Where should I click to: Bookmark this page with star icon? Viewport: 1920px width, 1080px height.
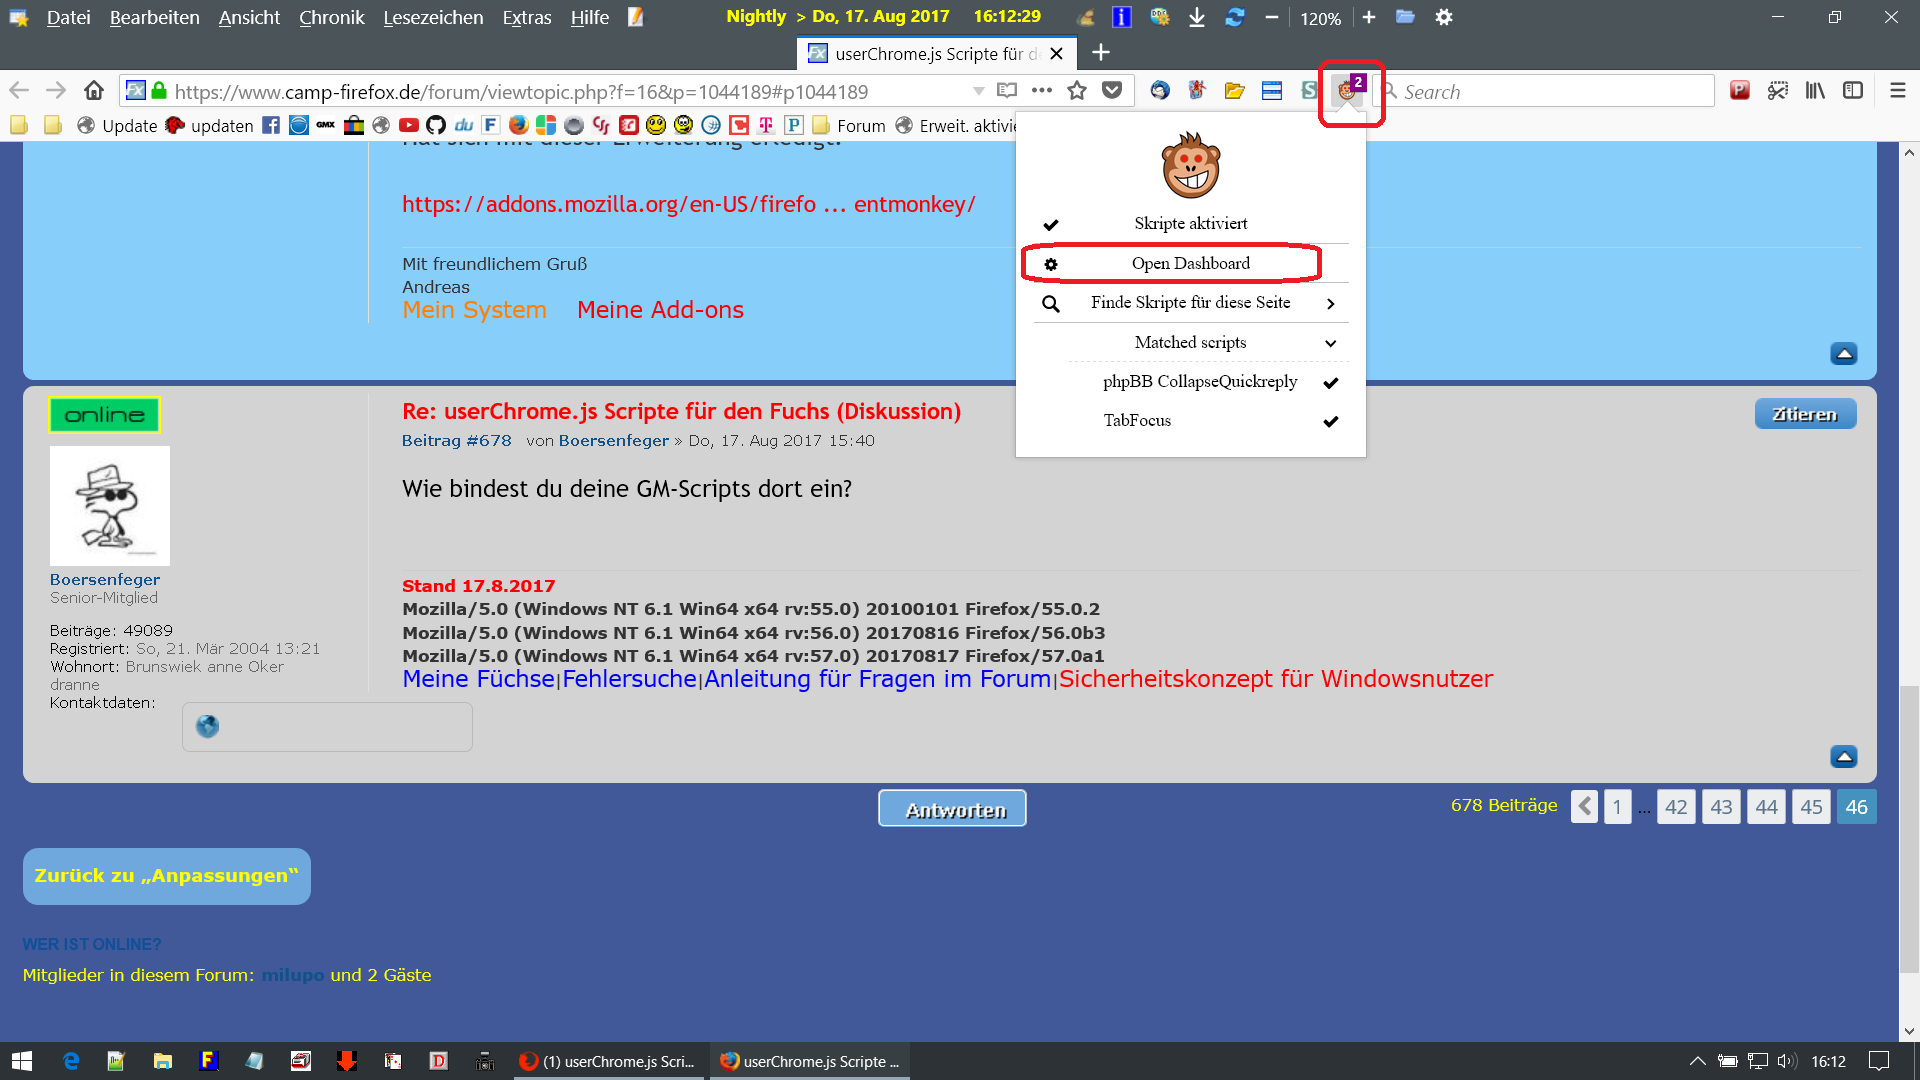(x=1077, y=91)
